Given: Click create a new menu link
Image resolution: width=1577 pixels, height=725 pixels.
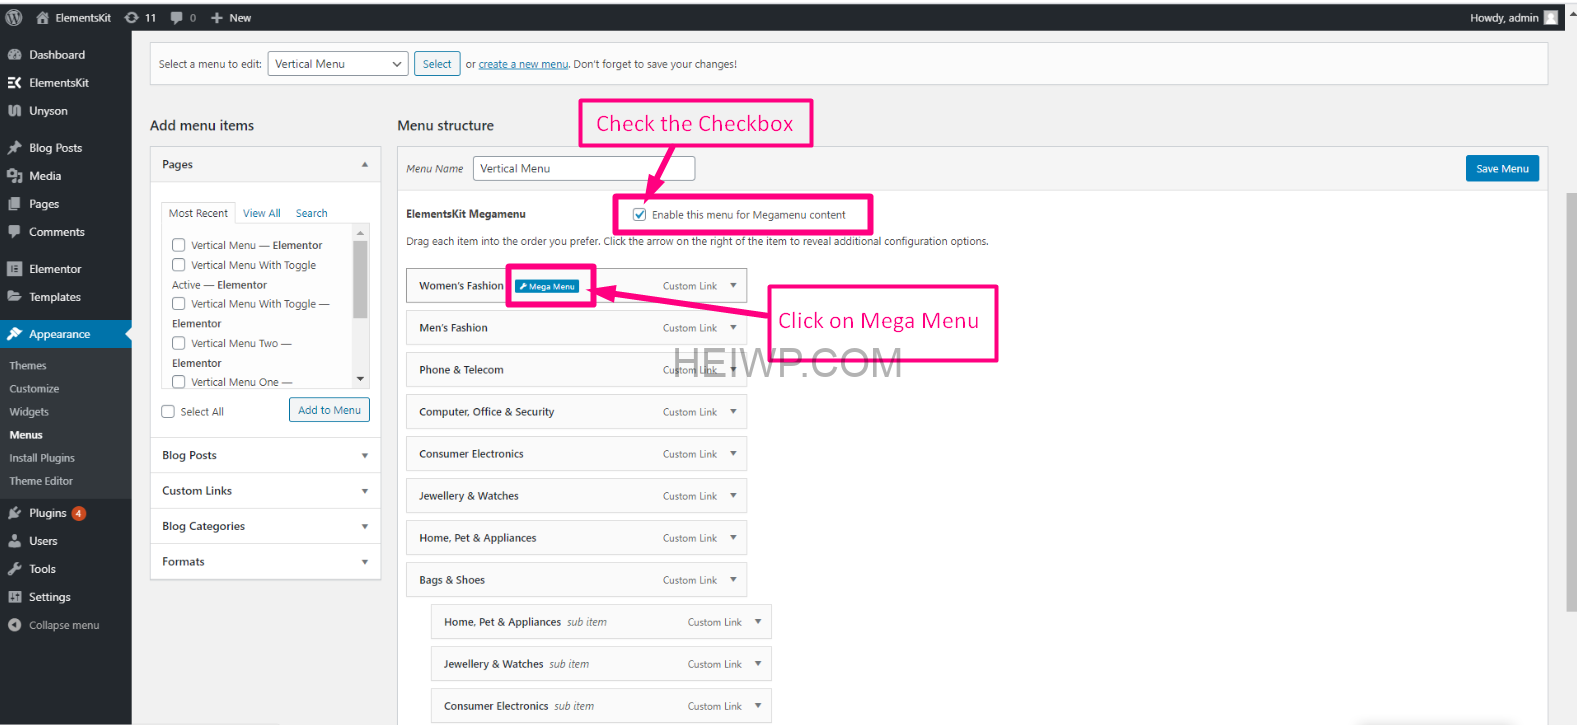Looking at the screenshot, I should pyautogui.click(x=523, y=64).
